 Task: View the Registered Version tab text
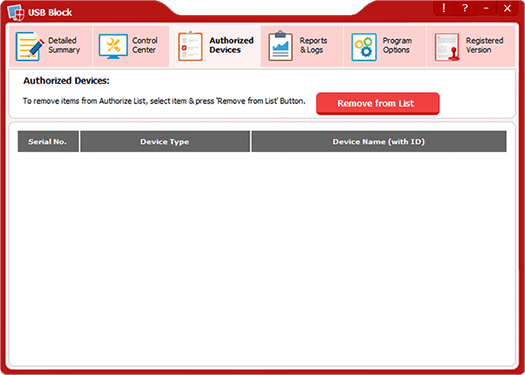coord(484,45)
